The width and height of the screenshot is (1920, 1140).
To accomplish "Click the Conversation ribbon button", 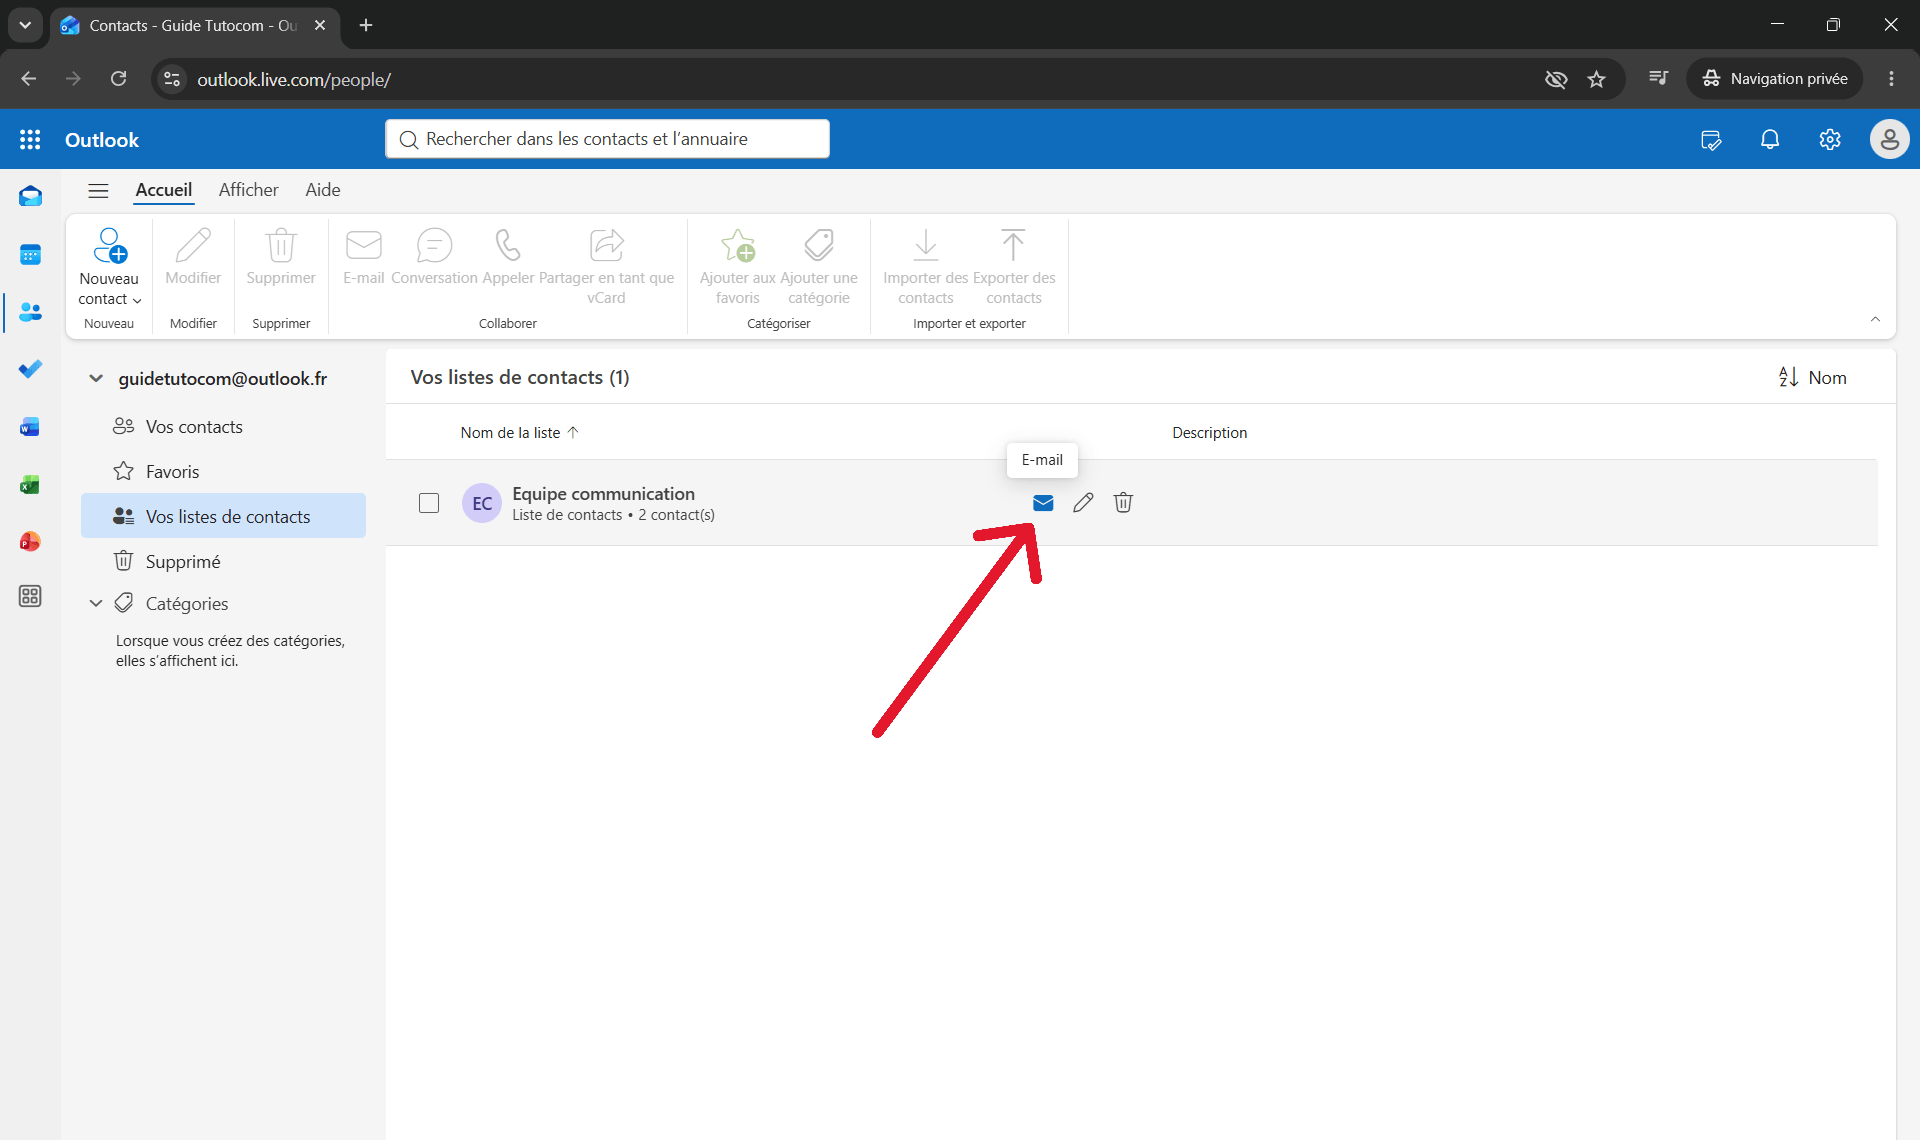I will 434,258.
